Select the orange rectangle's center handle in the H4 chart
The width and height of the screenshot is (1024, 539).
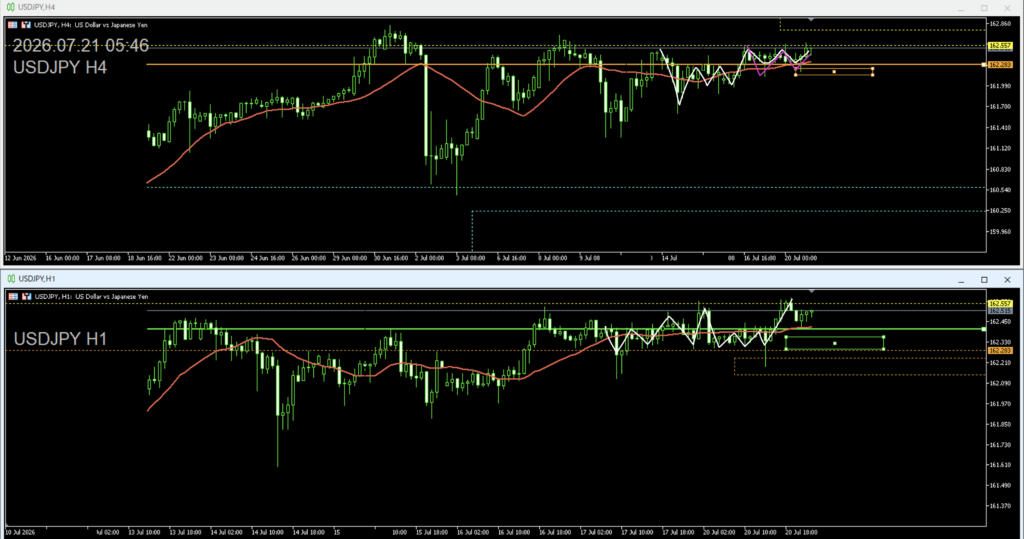click(834, 71)
